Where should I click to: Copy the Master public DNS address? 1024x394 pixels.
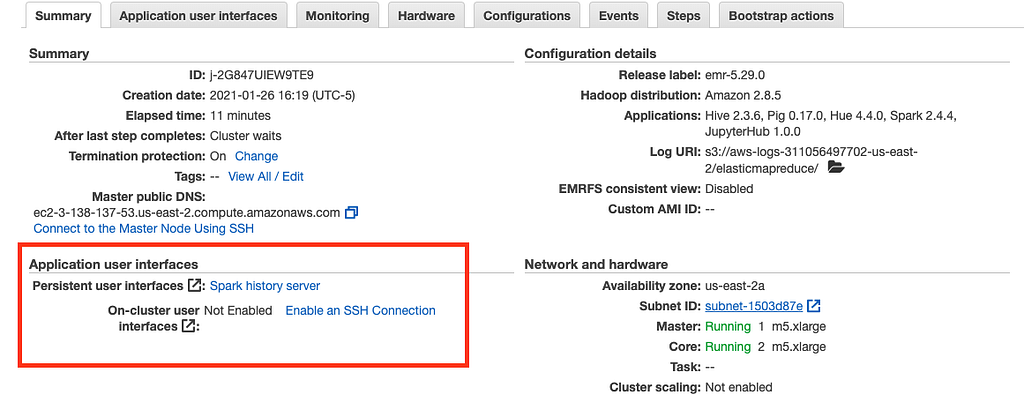coord(351,212)
